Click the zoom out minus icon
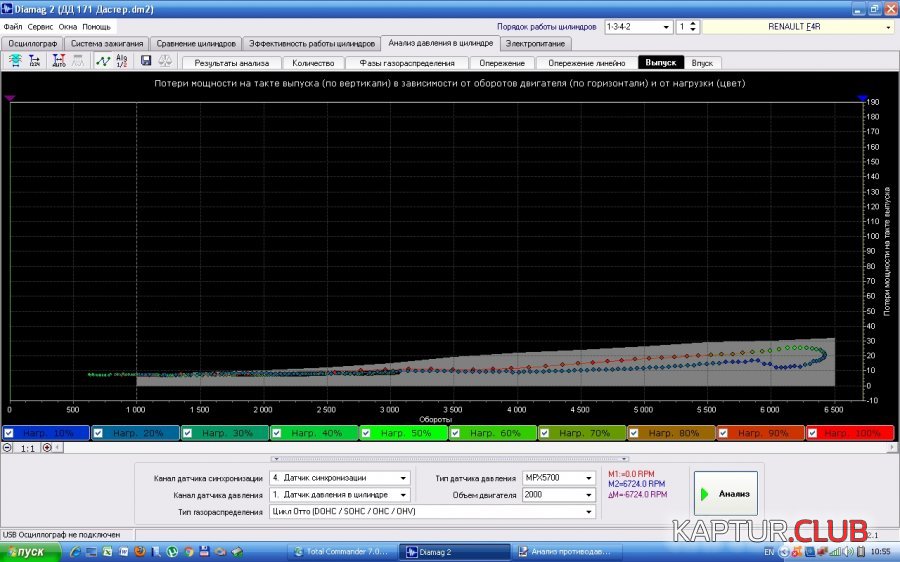 coord(7,448)
